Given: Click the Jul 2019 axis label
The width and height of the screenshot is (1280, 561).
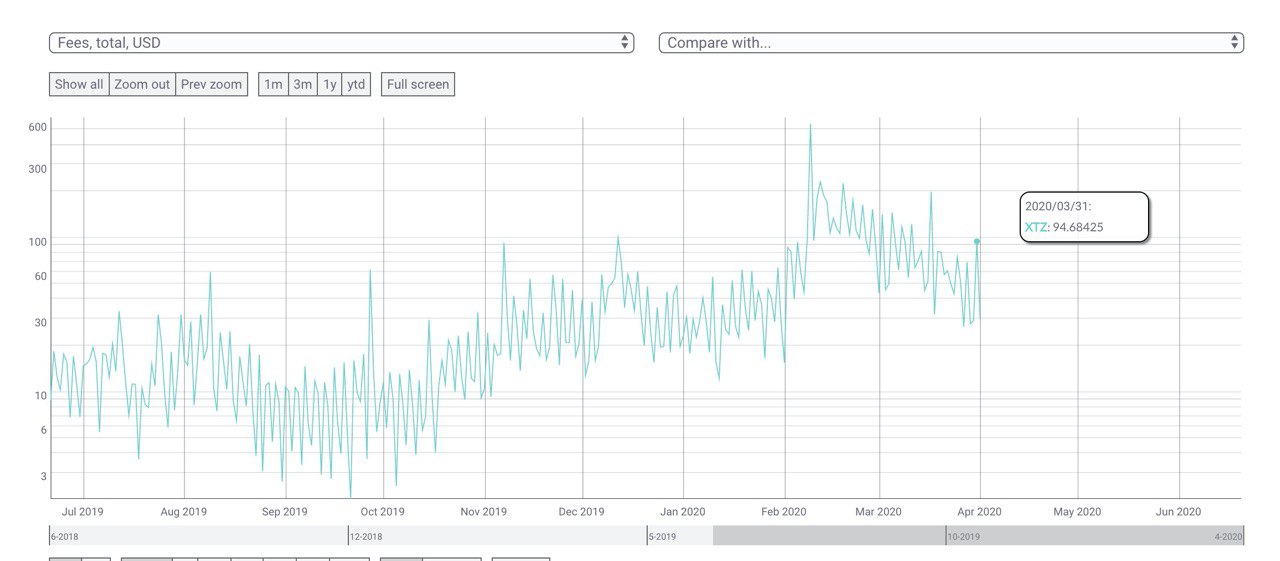Looking at the screenshot, I should click(82, 512).
